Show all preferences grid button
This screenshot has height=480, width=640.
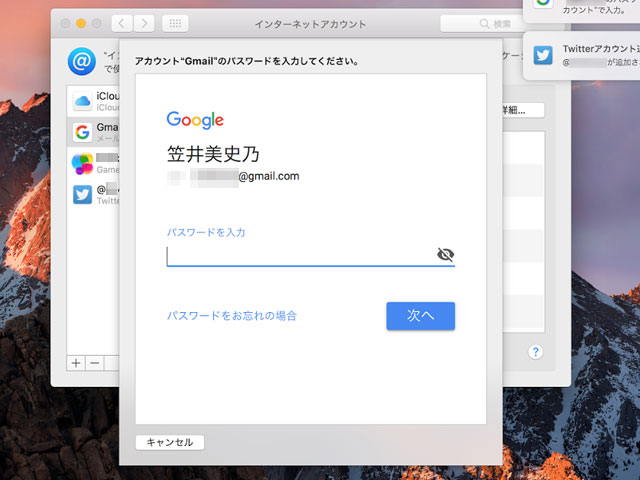tap(175, 24)
